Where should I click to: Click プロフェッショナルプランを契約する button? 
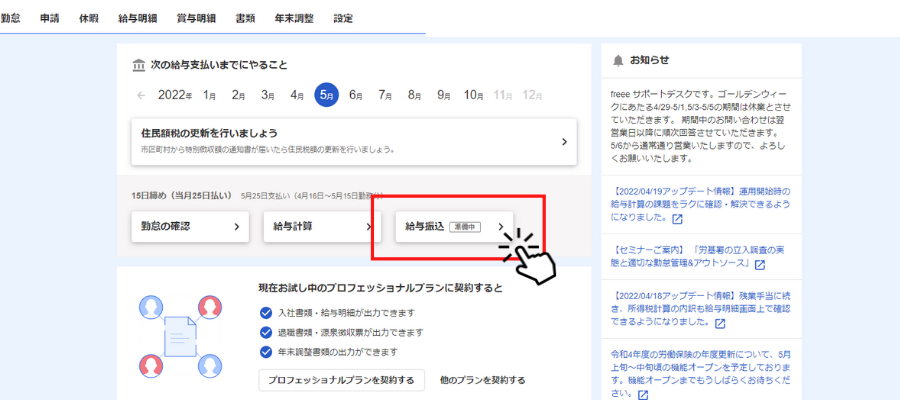(341, 380)
